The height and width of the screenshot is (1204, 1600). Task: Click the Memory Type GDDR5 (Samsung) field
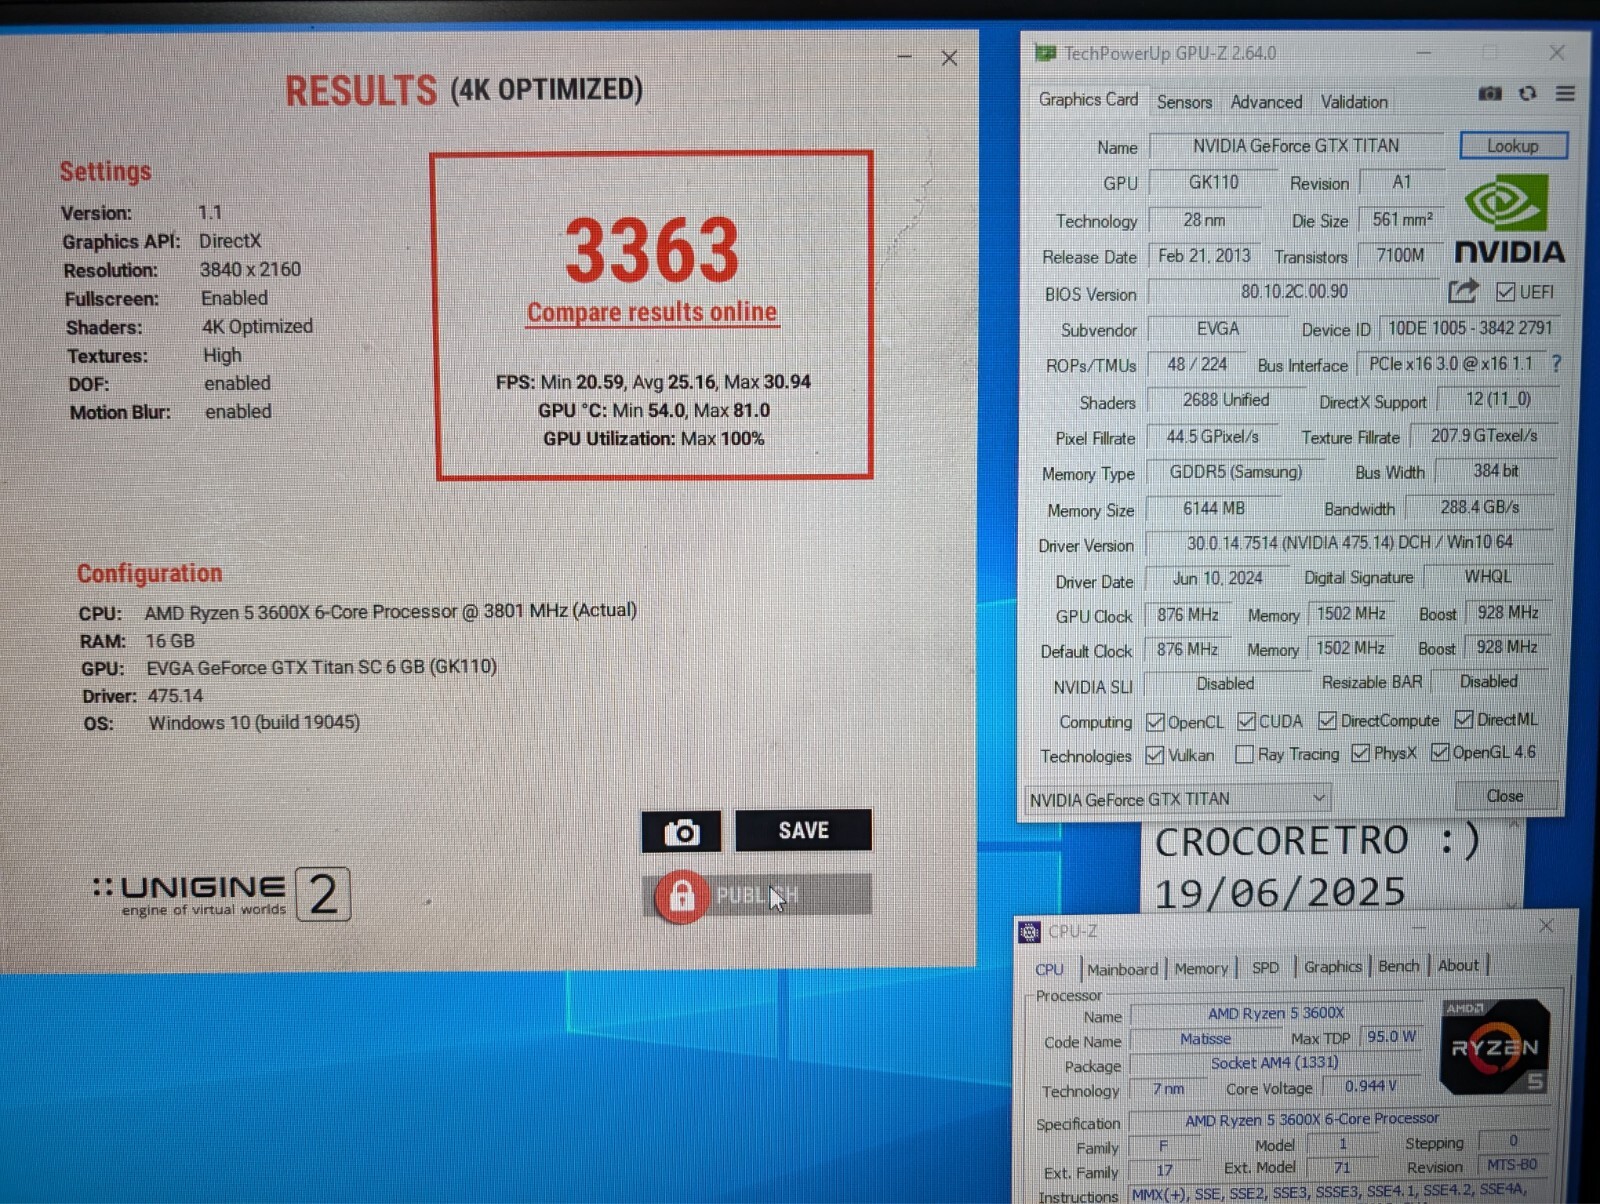[1236, 472]
